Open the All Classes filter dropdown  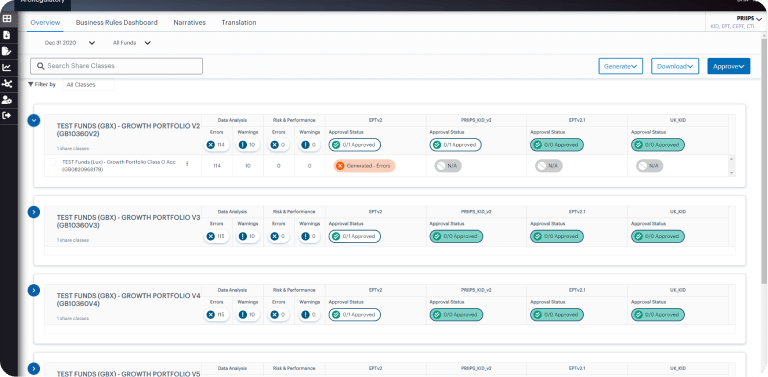(89, 85)
